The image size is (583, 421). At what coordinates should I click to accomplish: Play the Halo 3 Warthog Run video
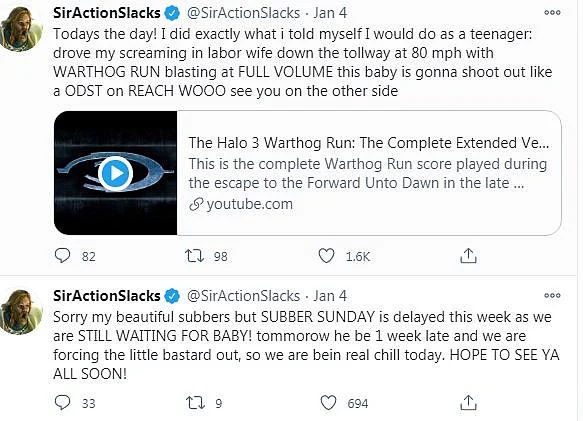click(x=116, y=173)
